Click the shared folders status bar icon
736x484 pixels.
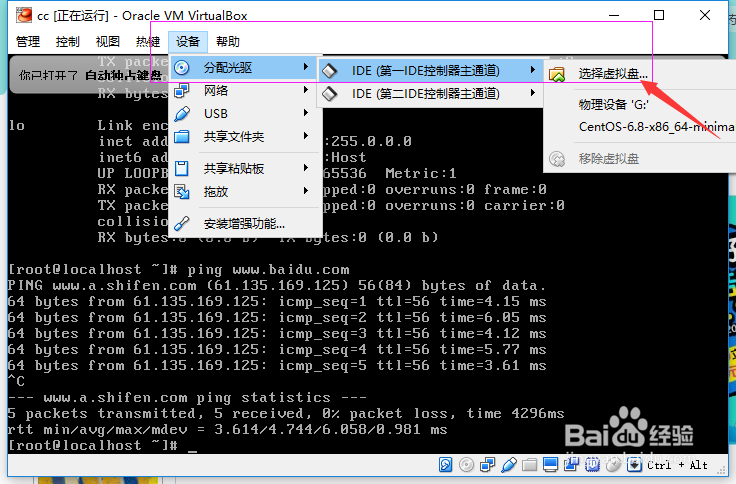(x=529, y=465)
